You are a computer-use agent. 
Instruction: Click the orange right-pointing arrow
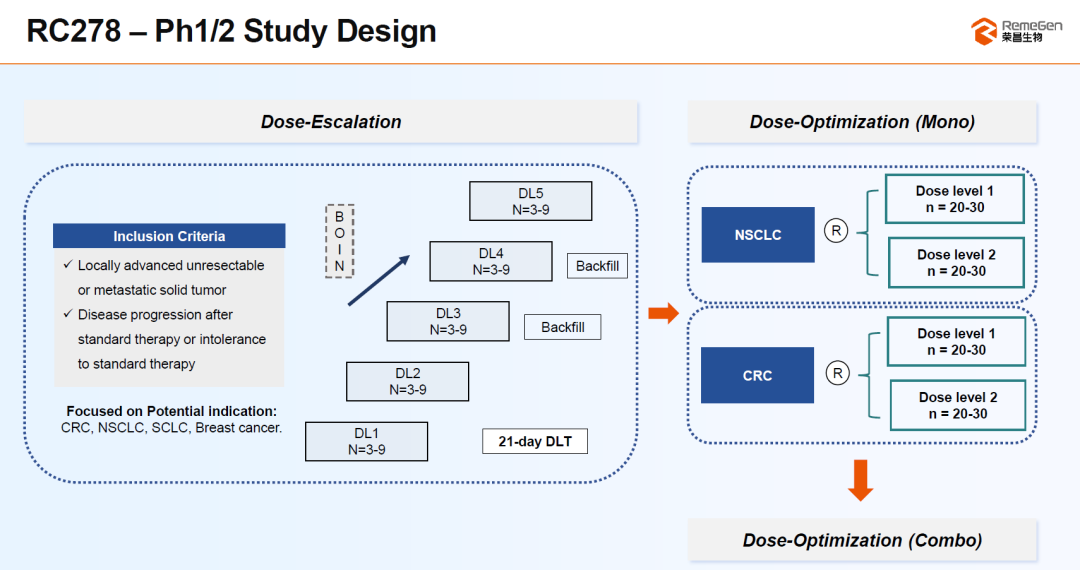coord(663,314)
